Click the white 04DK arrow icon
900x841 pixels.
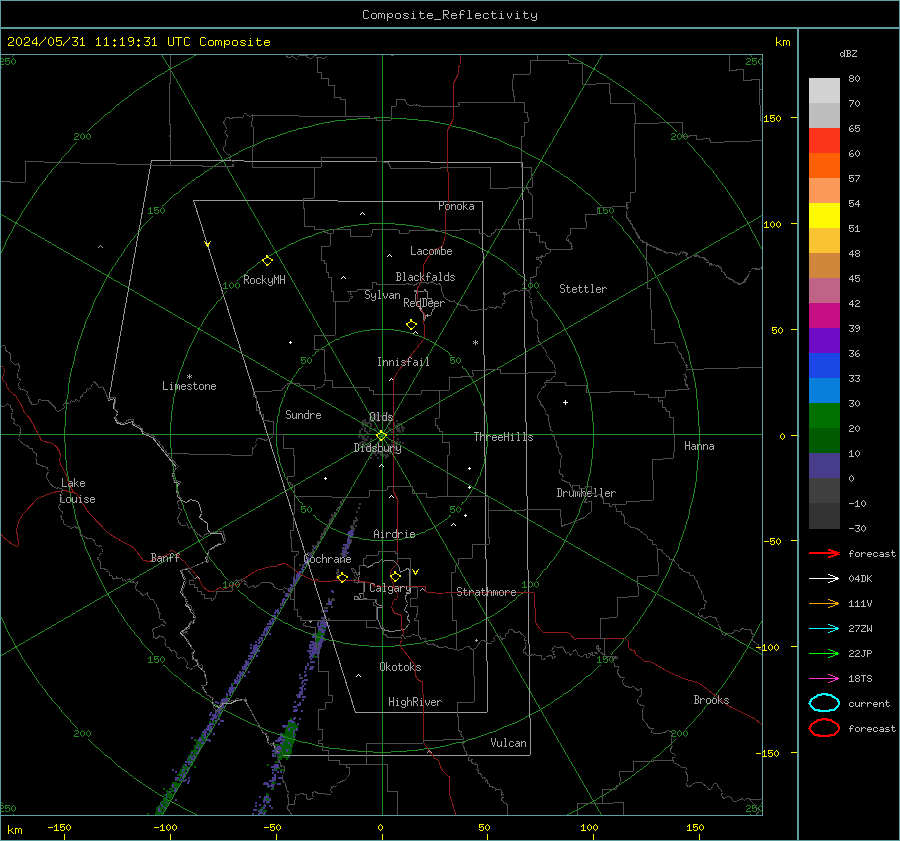point(824,579)
